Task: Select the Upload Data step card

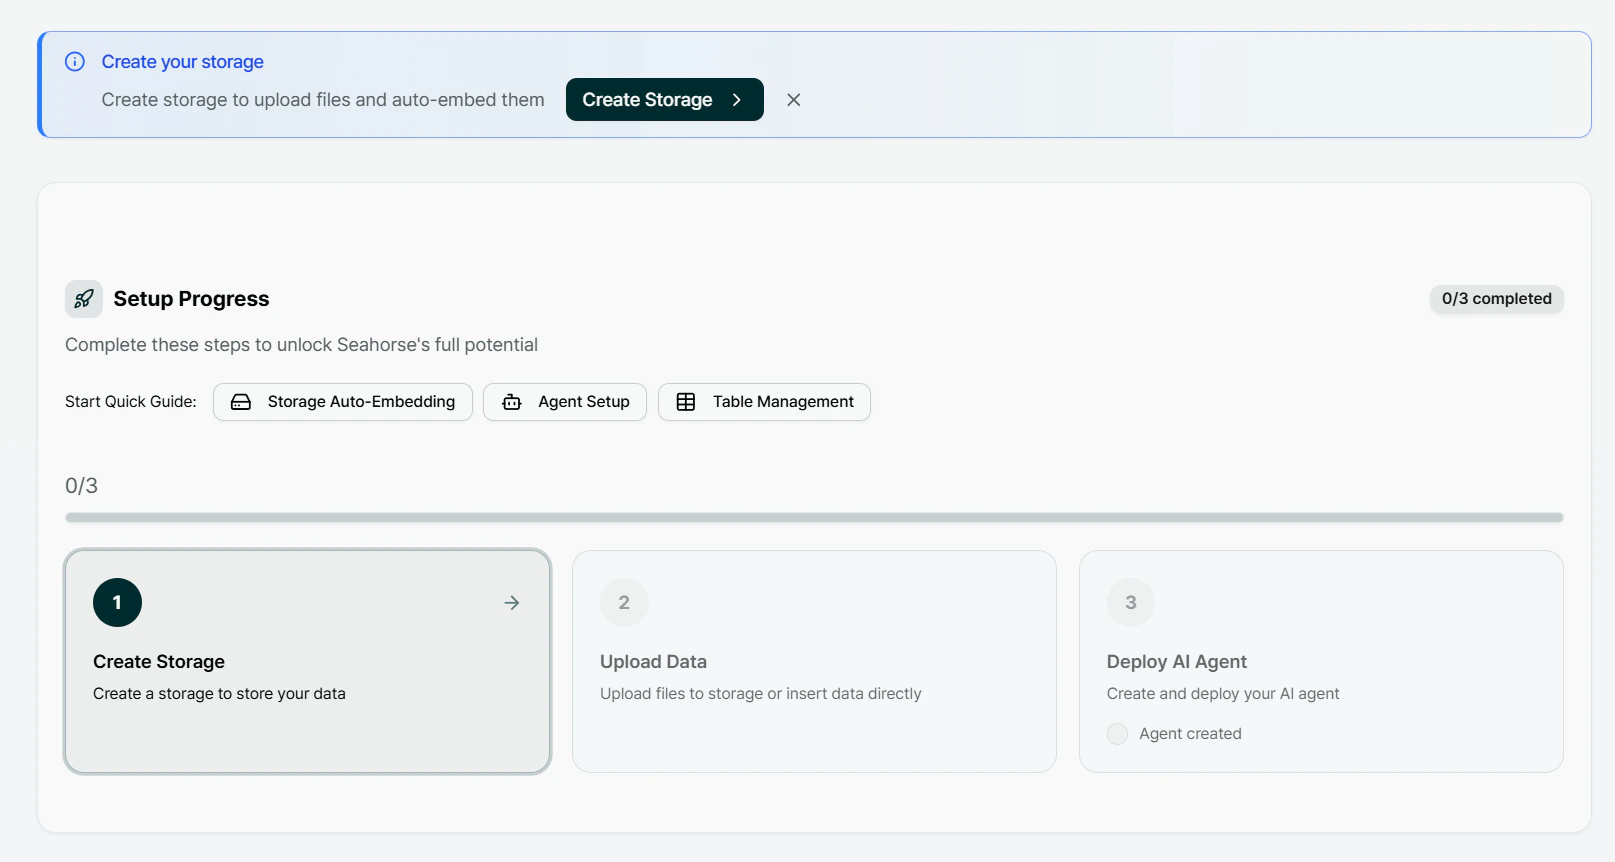Action: click(814, 661)
